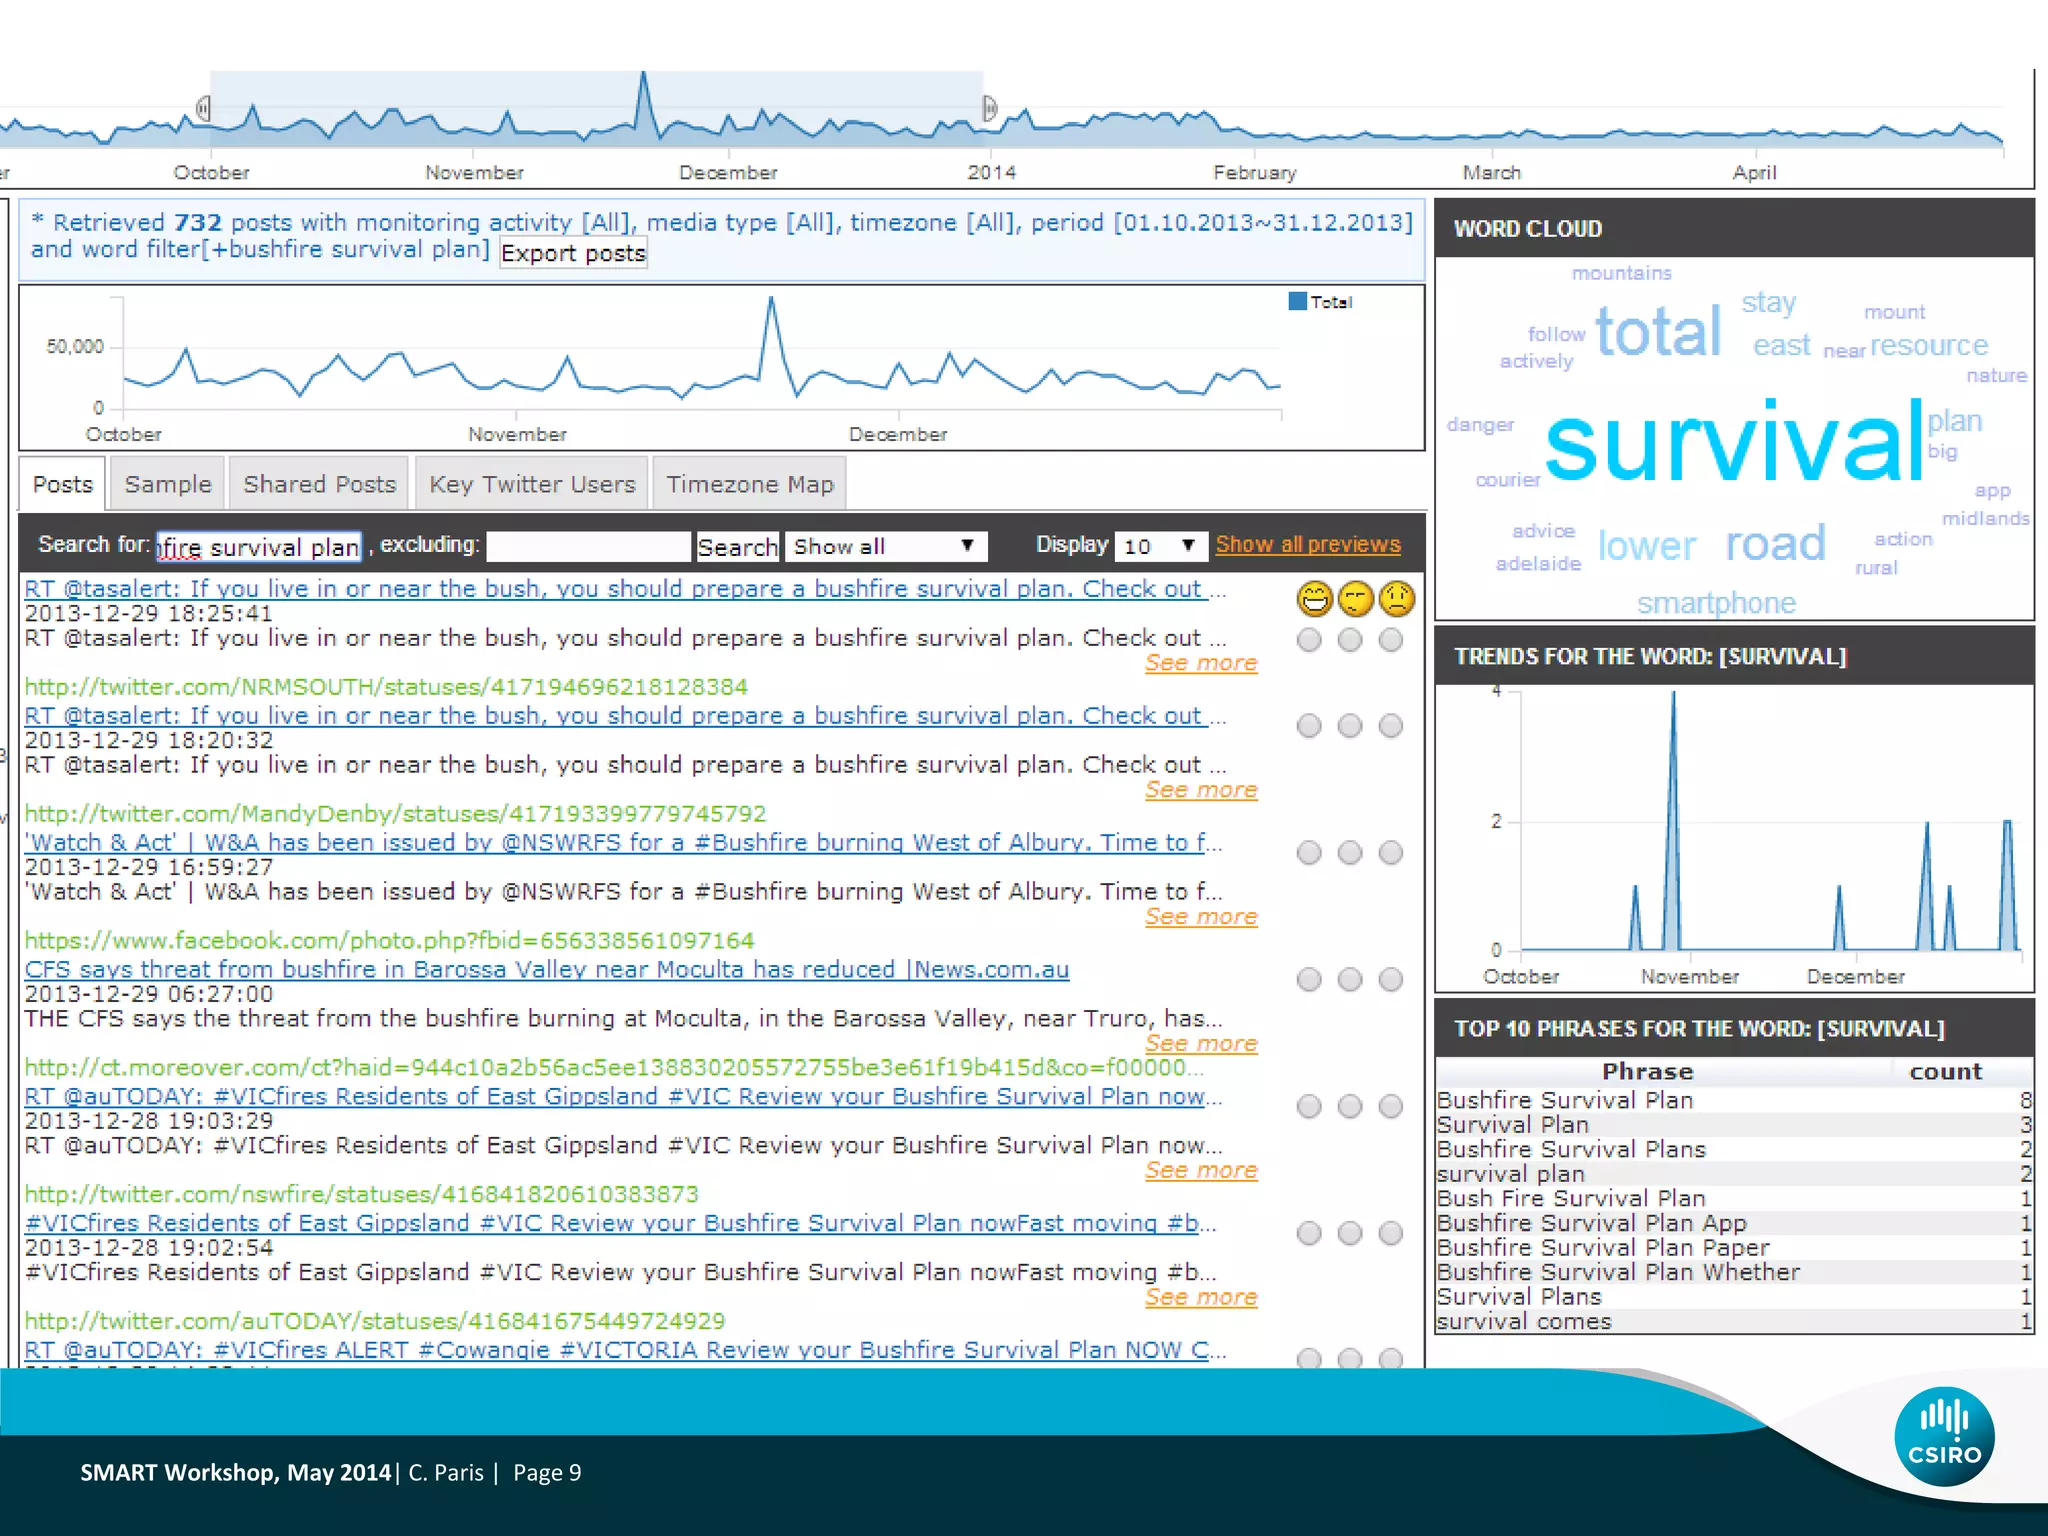This screenshot has height=1536, width=2048.
Task: Open the Display count dropdown
Action: point(1160,546)
